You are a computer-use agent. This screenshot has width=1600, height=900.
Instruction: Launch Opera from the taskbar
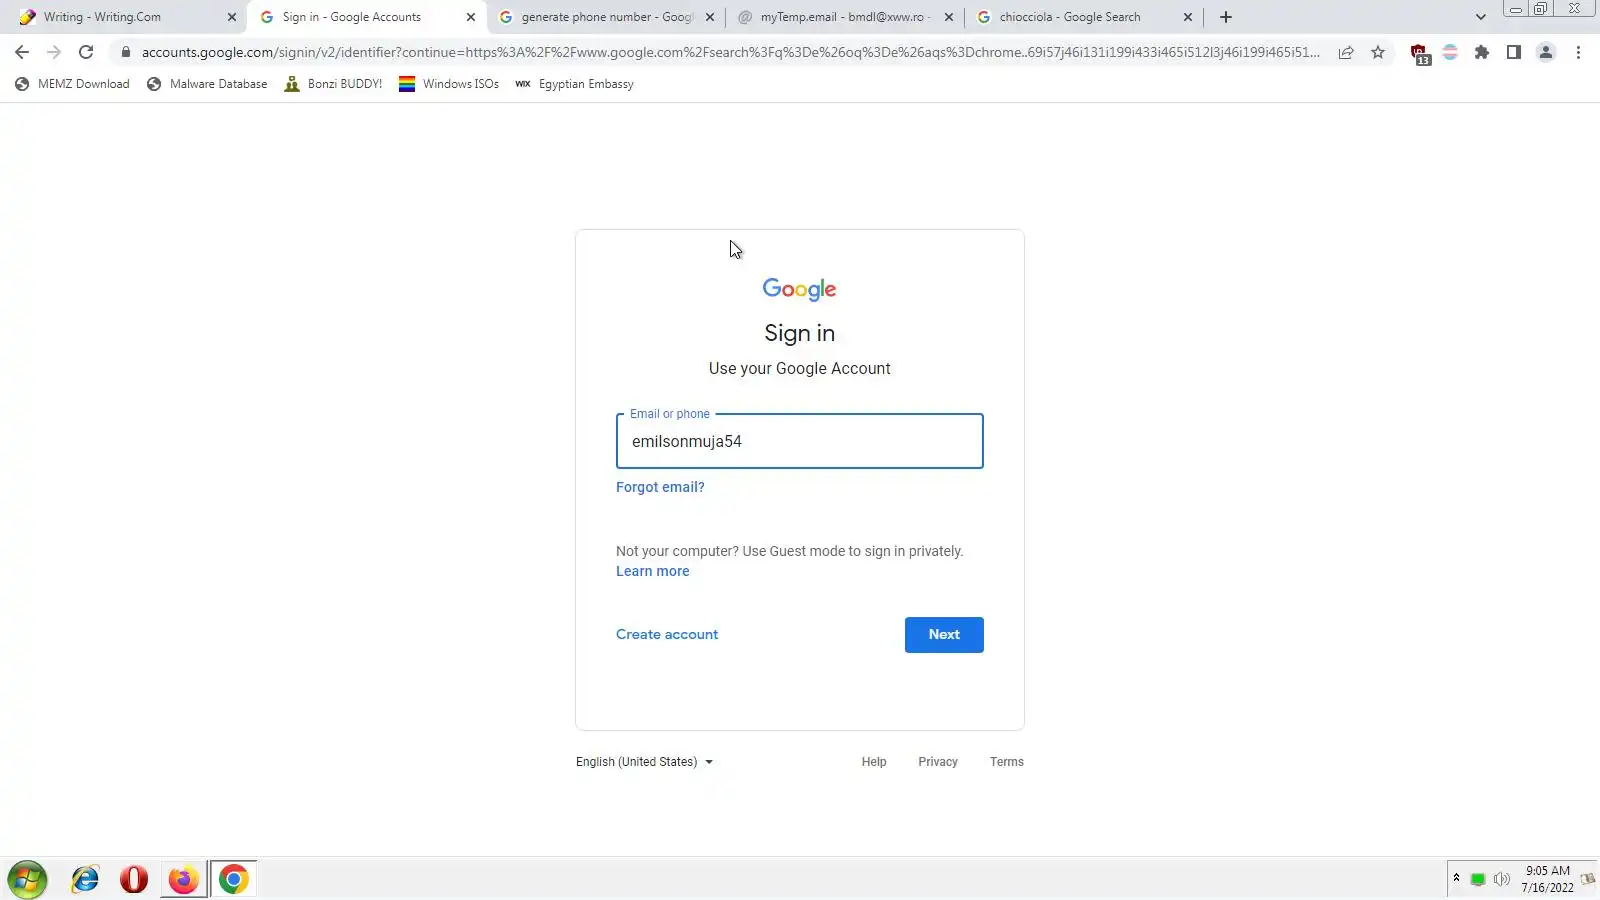click(x=134, y=879)
